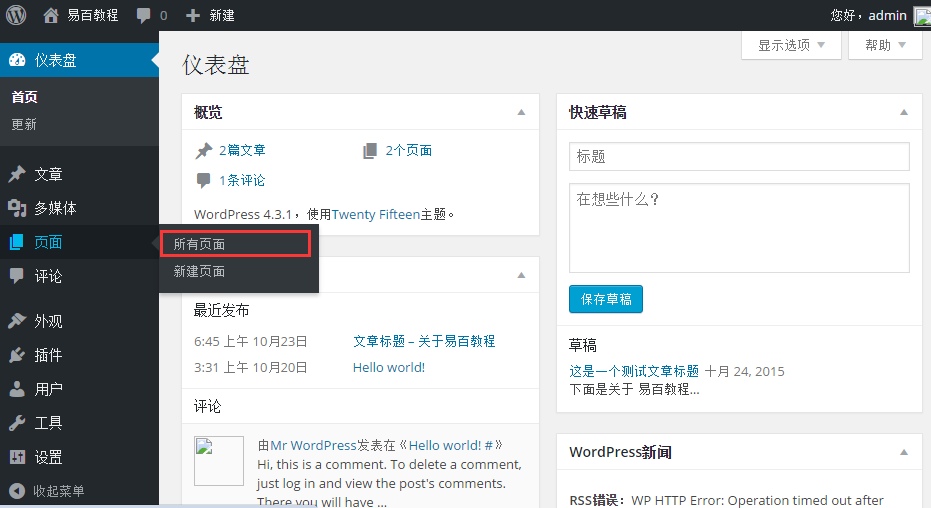931x508 pixels.
Task: Click the 易百教程 site name
Action: 93,15
